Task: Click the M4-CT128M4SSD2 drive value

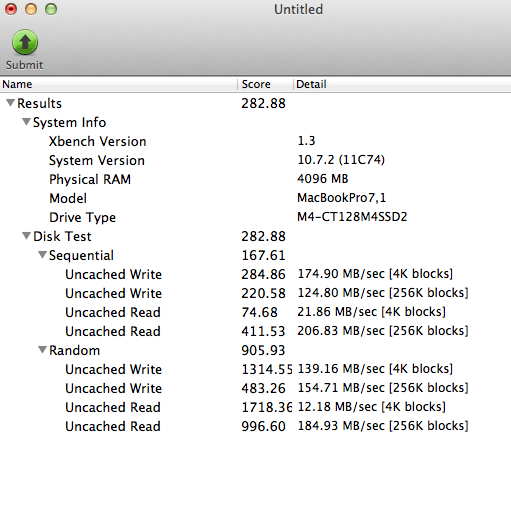Action: (x=352, y=217)
